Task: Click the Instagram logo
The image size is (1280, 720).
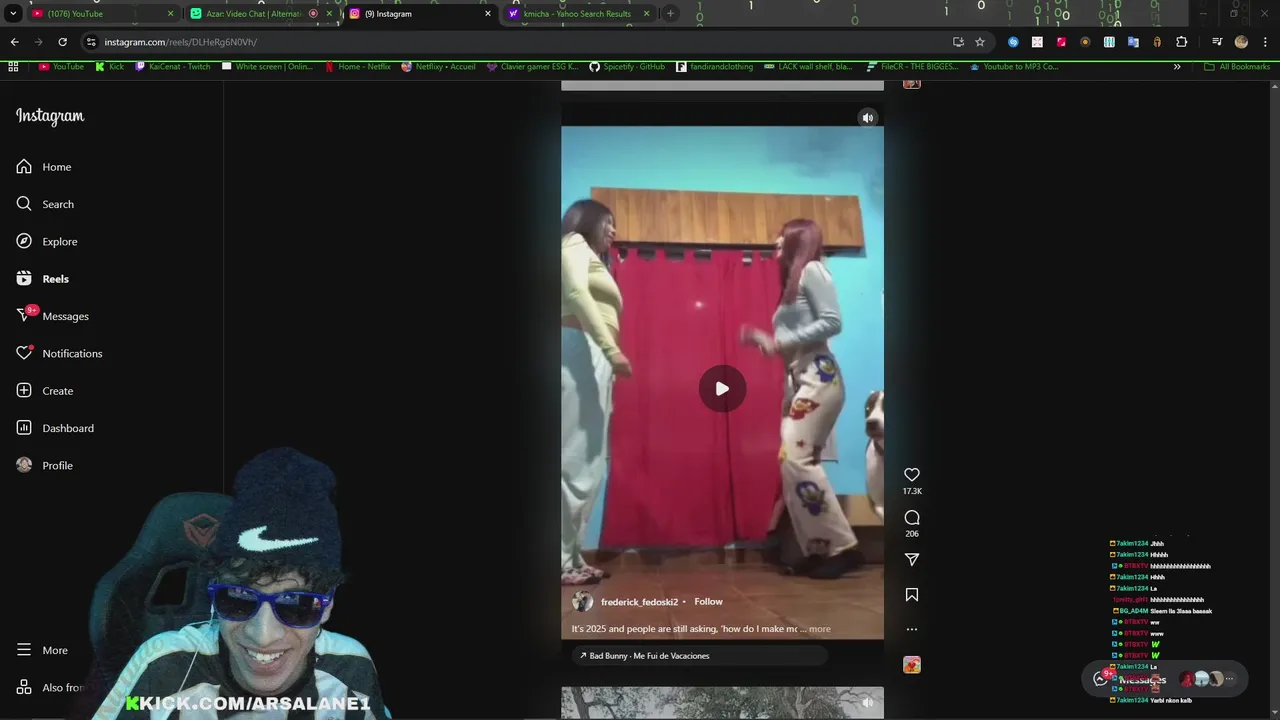Action: click(x=50, y=116)
